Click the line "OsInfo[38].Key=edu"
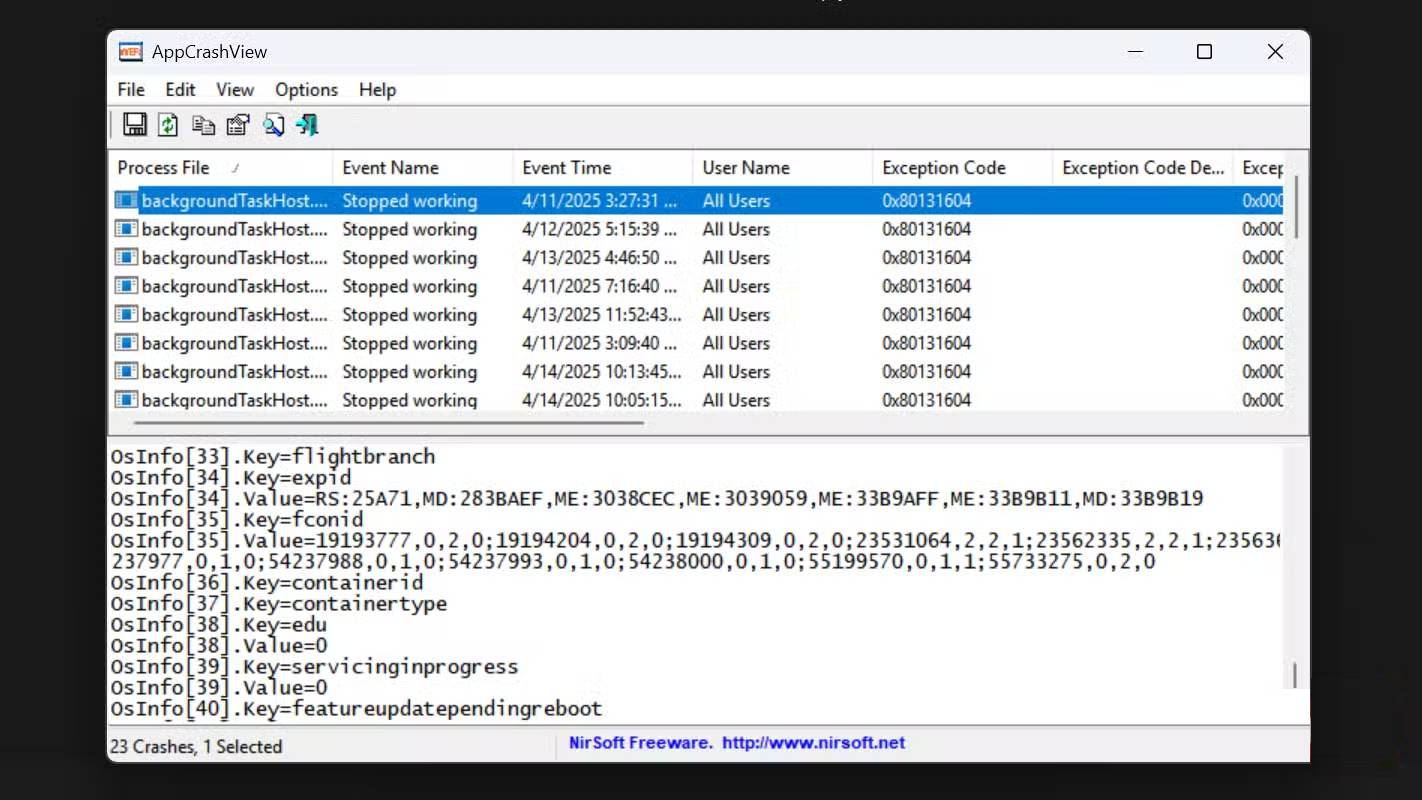 219,625
